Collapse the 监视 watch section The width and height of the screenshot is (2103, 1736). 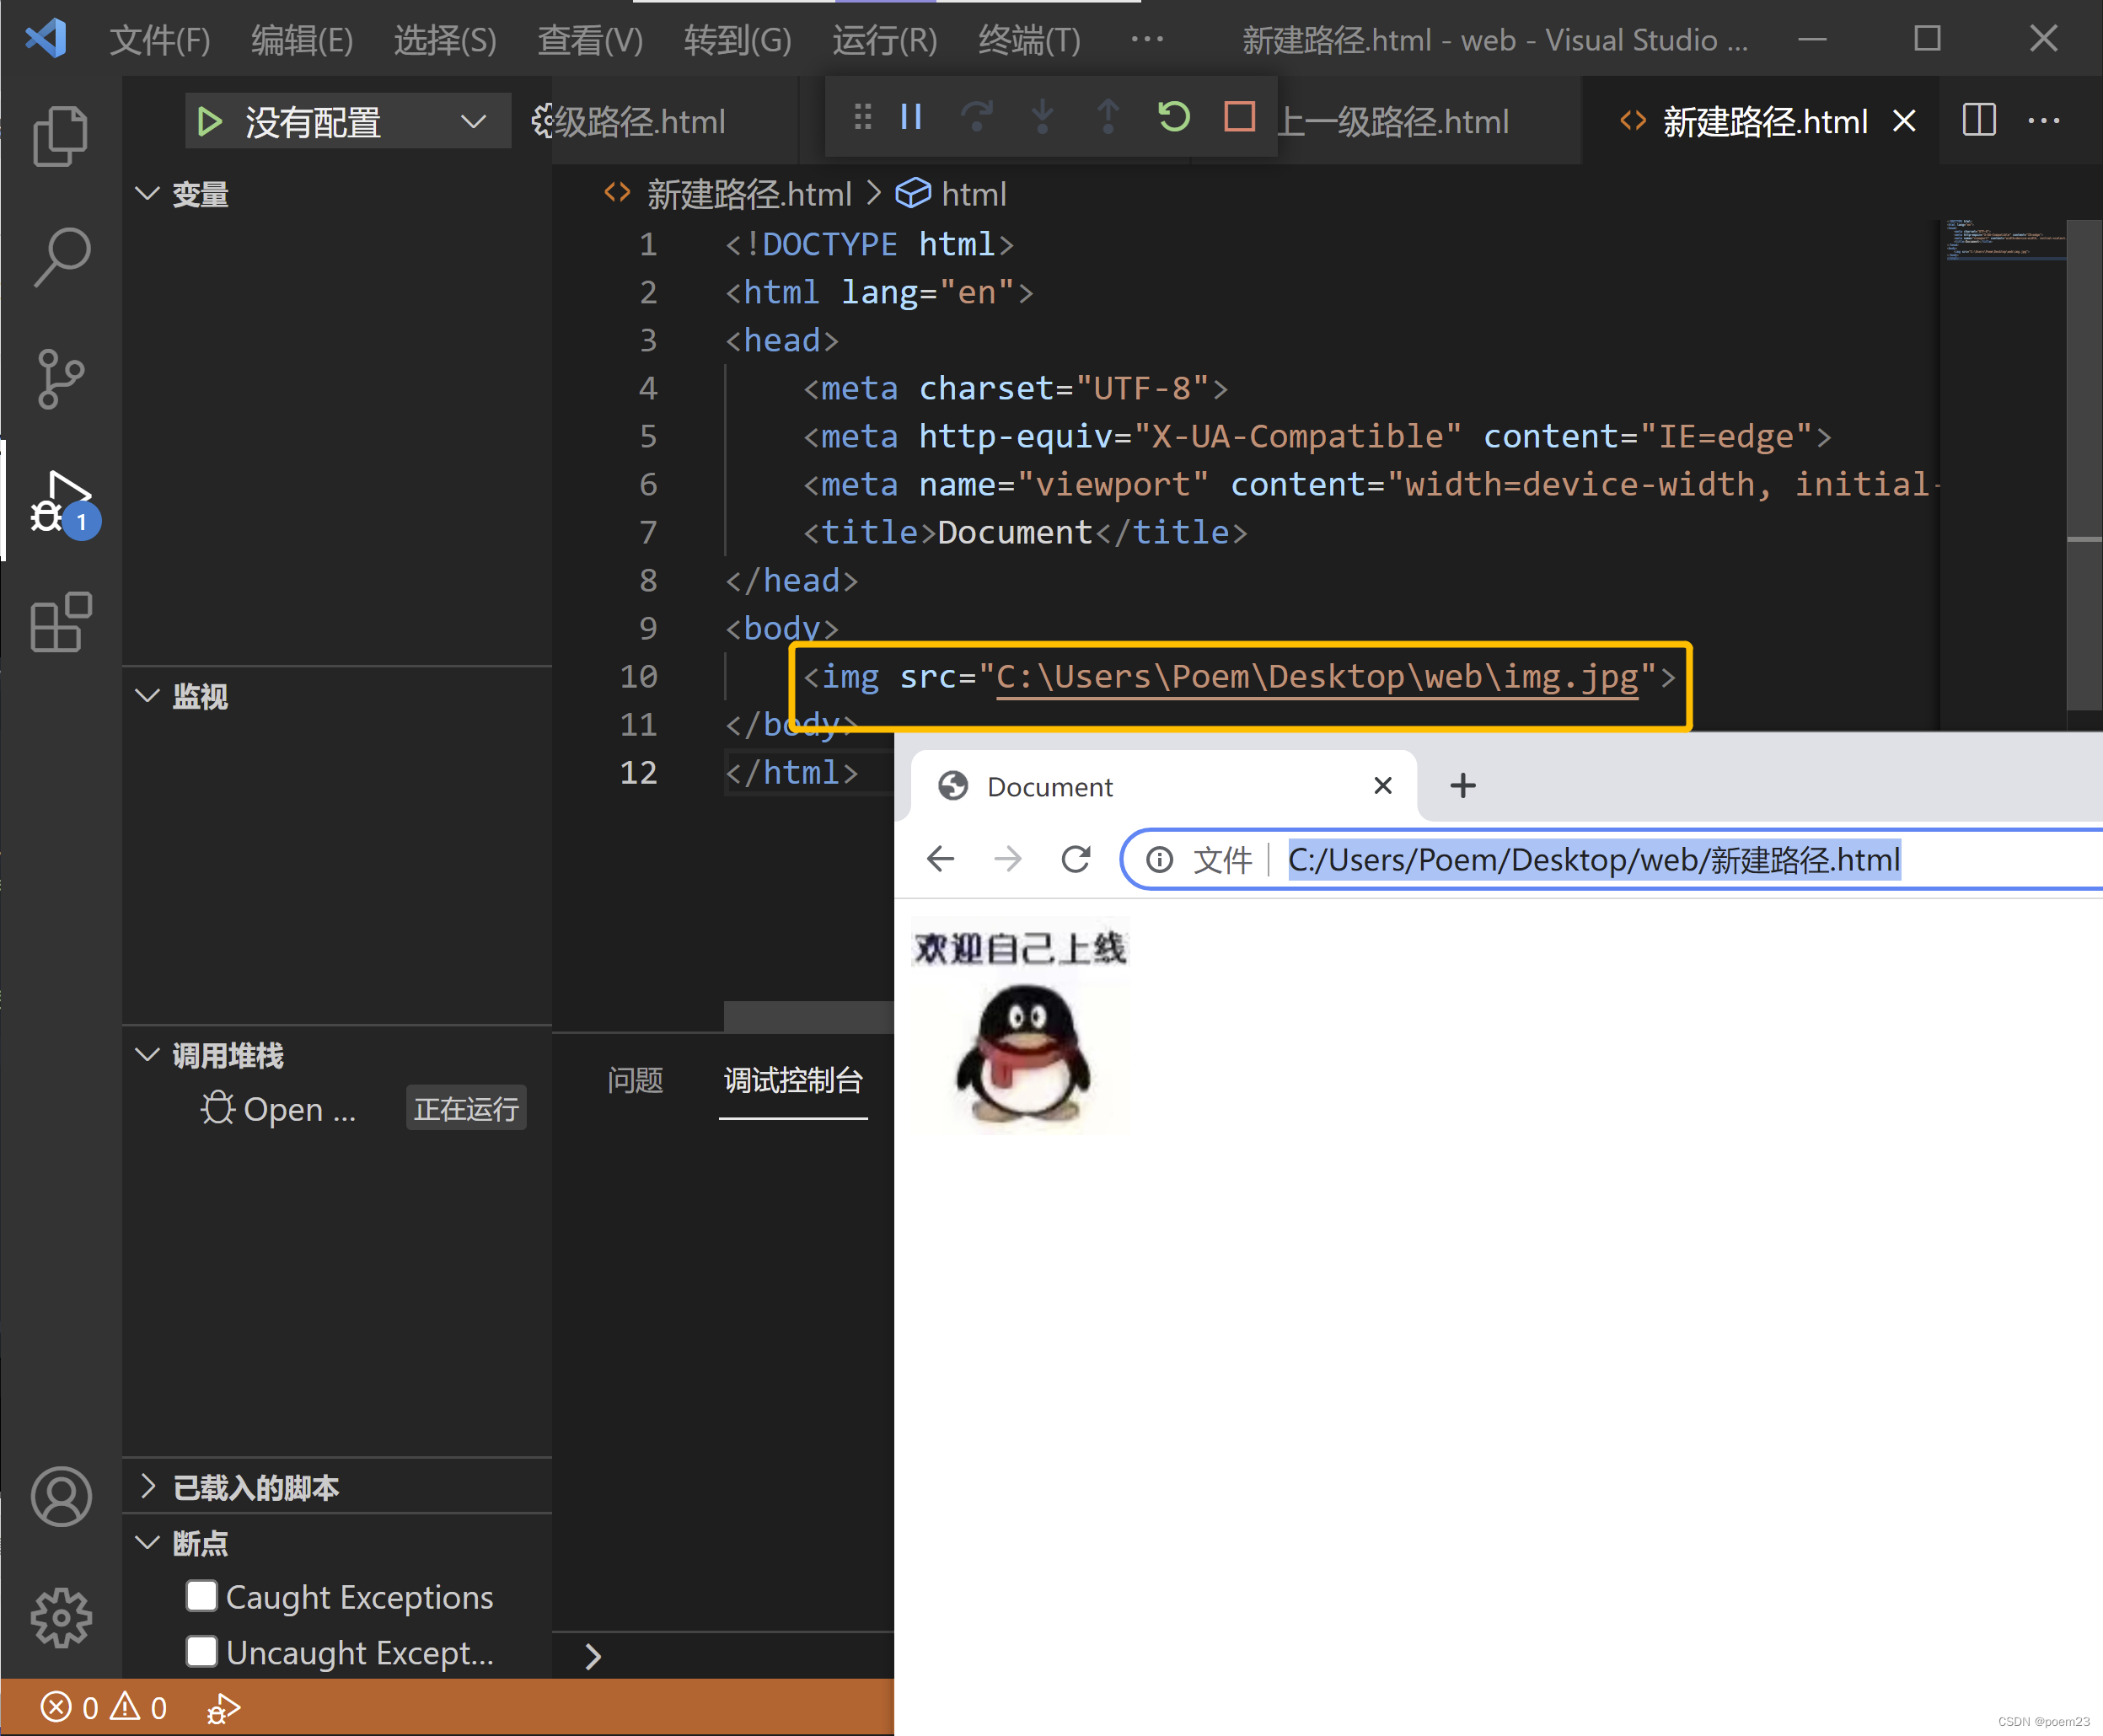point(148,695)
